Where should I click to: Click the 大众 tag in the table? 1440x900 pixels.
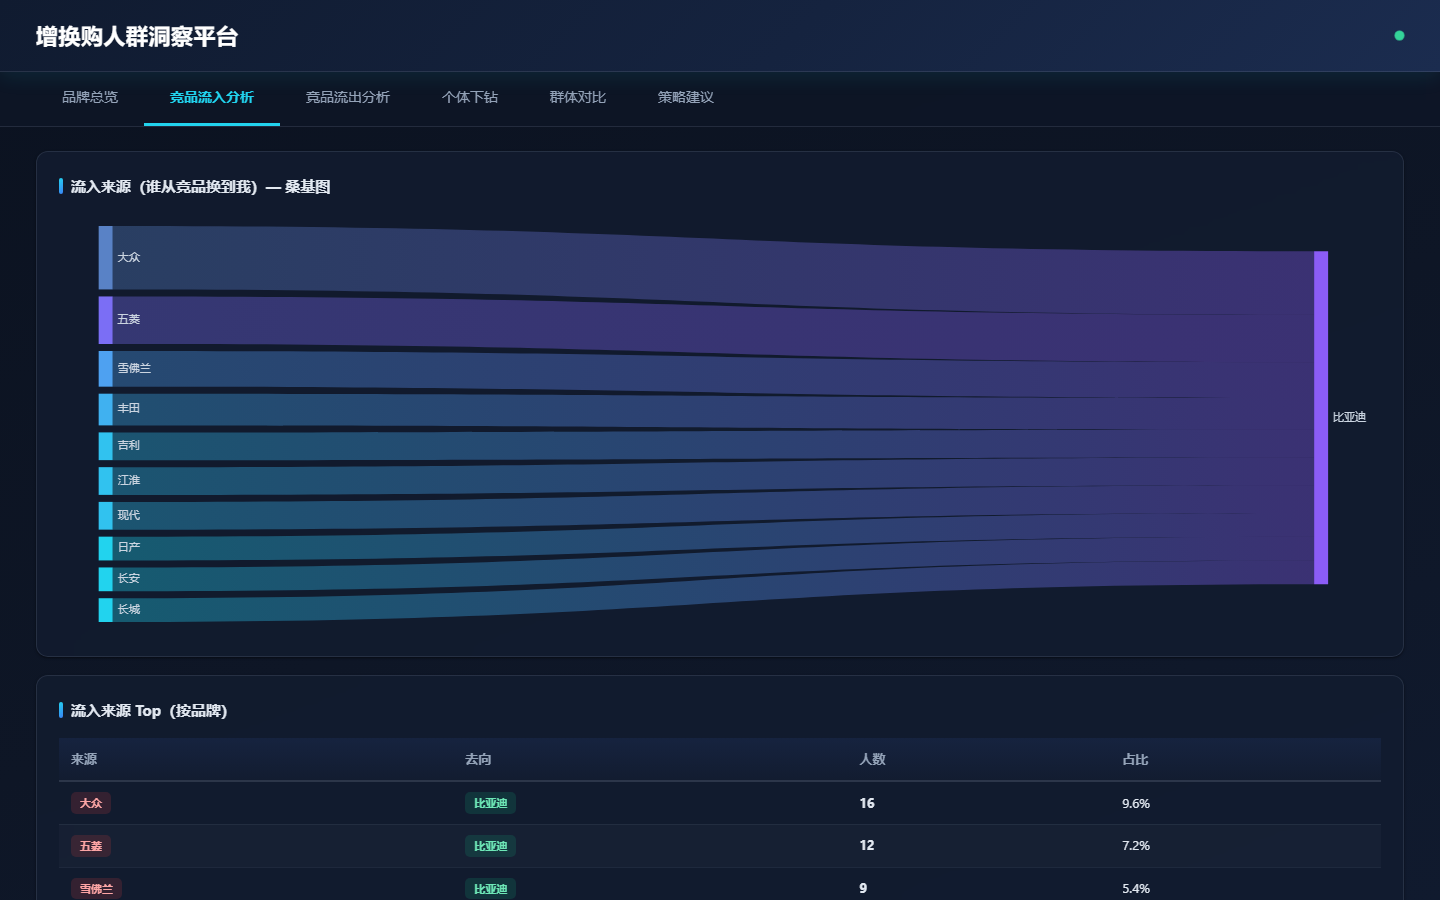point(91,803)
